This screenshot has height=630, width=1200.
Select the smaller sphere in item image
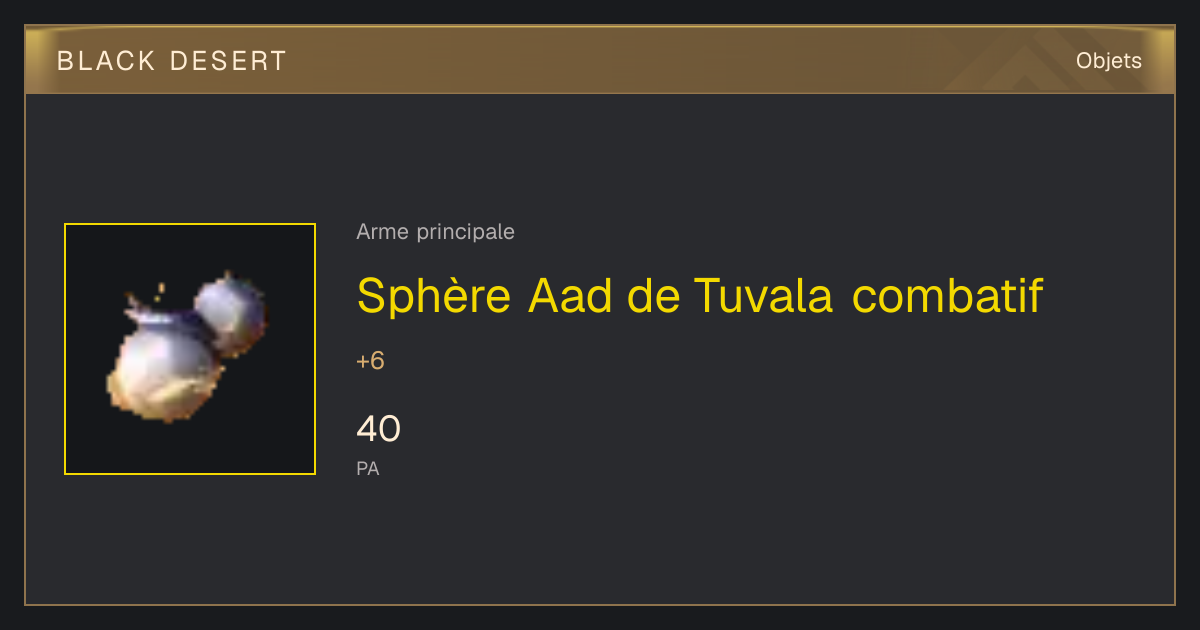[232, 314]
